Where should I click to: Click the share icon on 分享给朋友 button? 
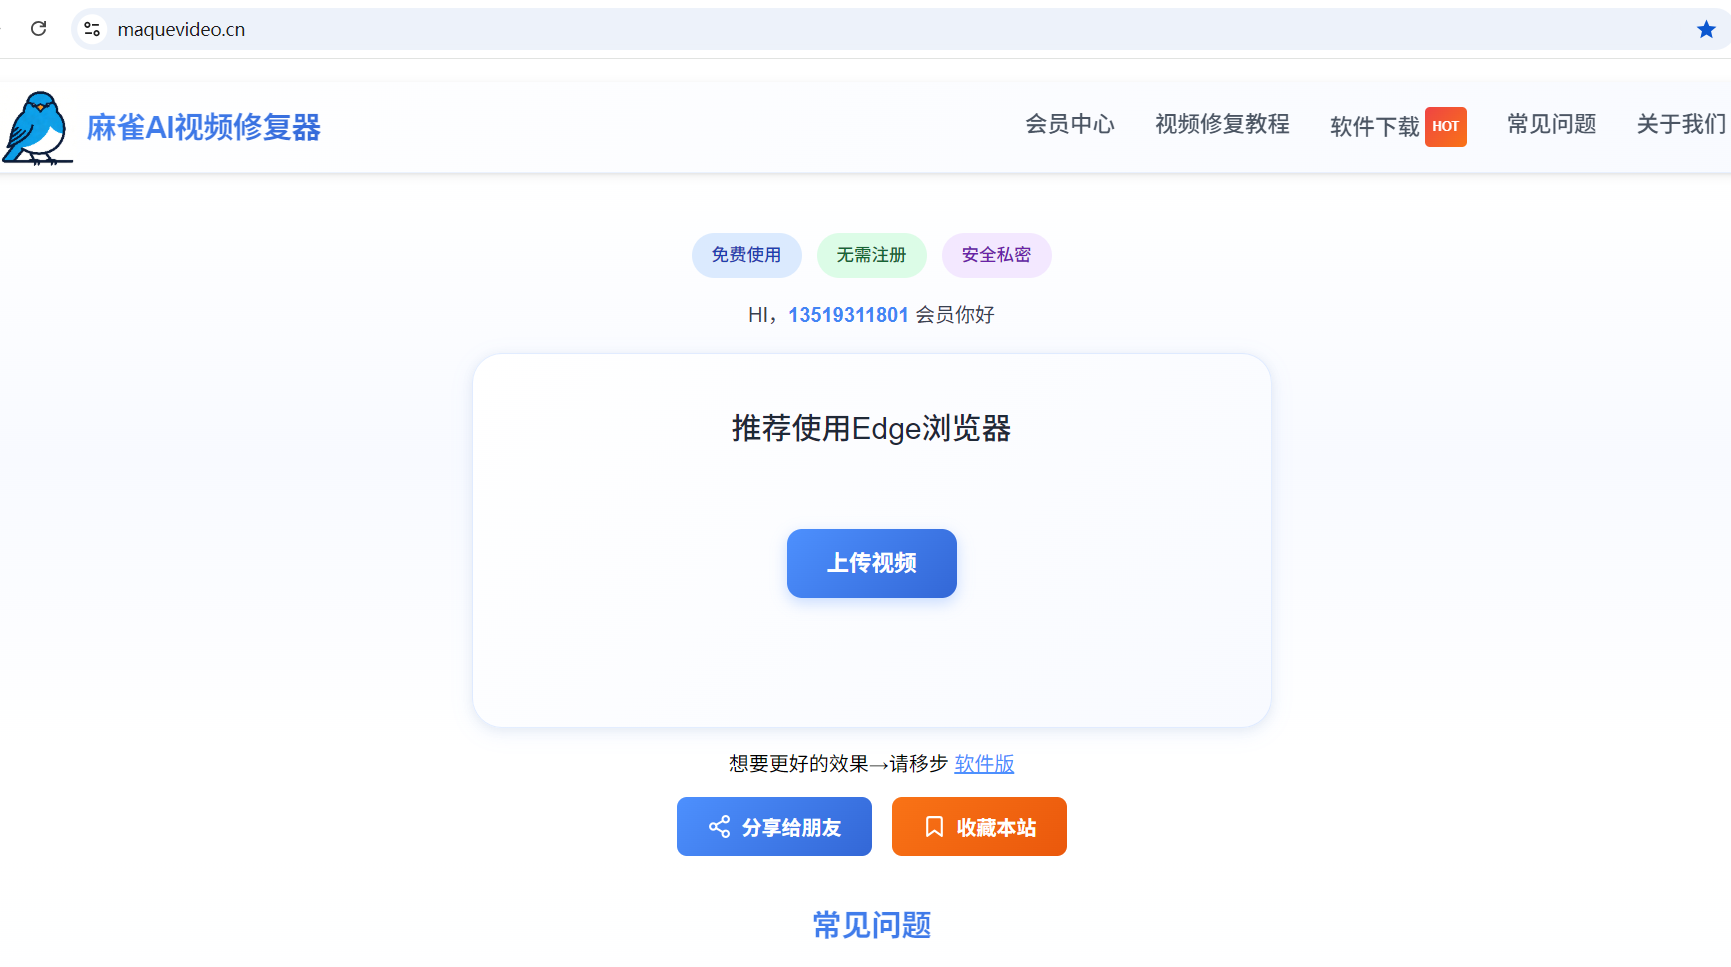pos(719,827)
